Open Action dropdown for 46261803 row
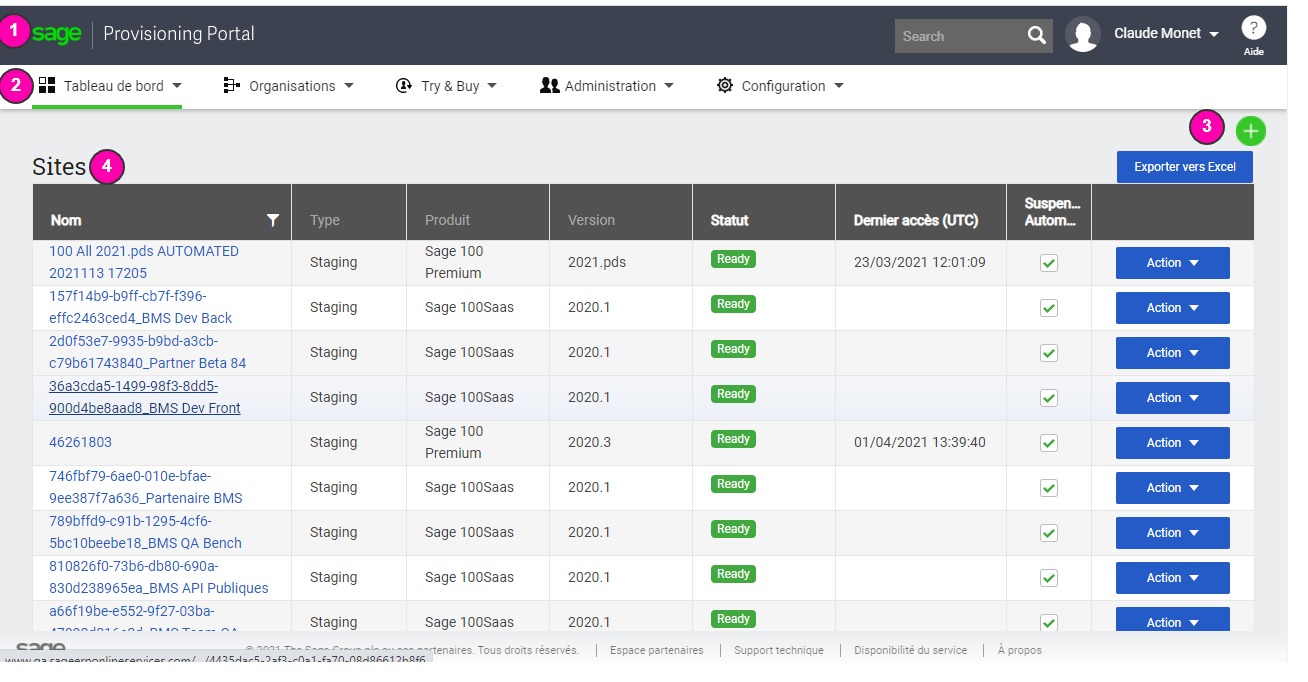Screen dimensions: 1308x682 1172,443
